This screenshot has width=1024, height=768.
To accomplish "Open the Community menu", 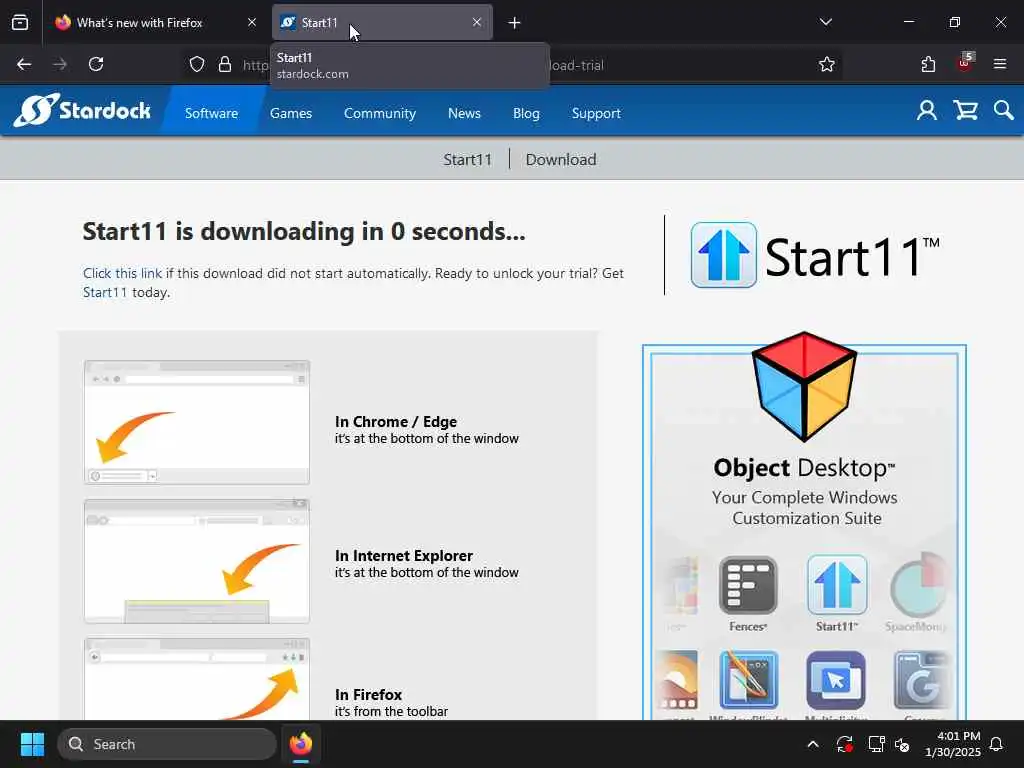I will pyautogui.click(x=379, y=113).
